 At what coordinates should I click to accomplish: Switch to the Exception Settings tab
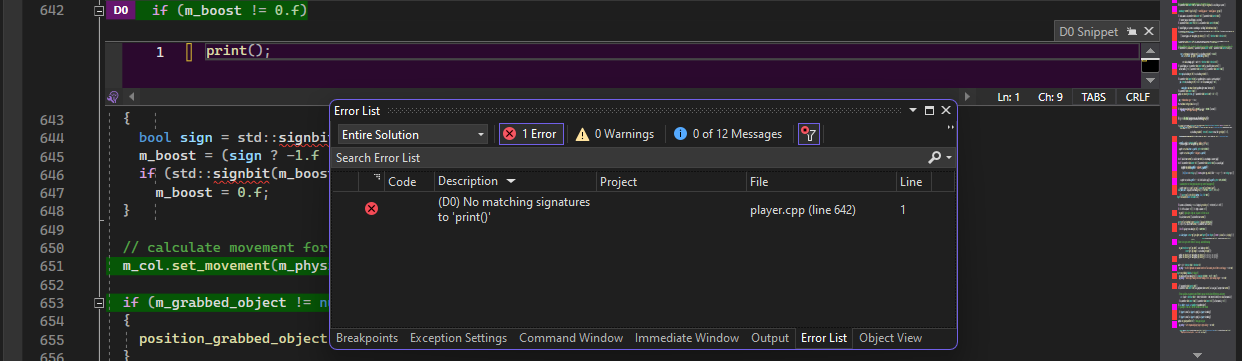point(458,338)
